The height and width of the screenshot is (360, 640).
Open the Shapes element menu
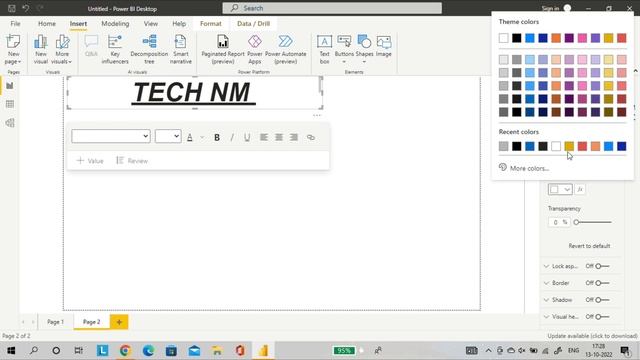click(x=364, y=49)
